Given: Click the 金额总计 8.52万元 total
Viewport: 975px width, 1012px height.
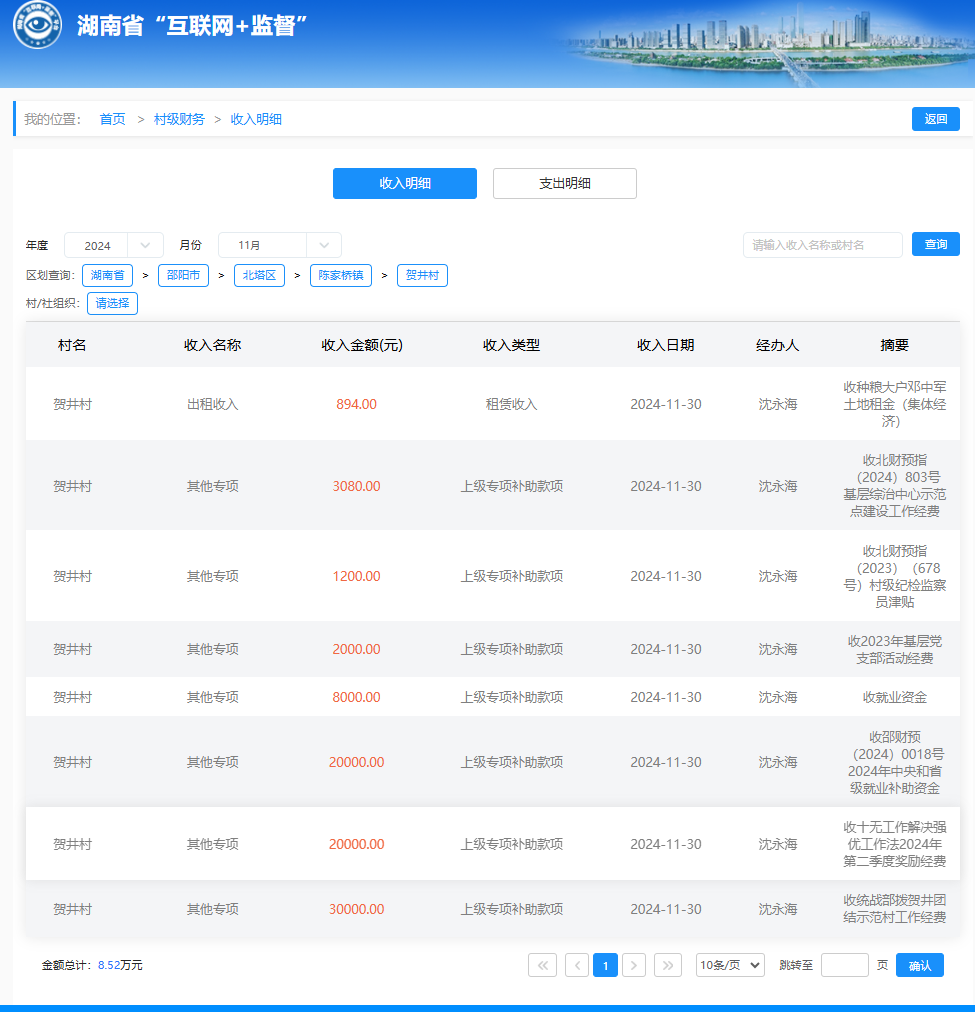Looking at the screenshot, I should tap(92, 965).
